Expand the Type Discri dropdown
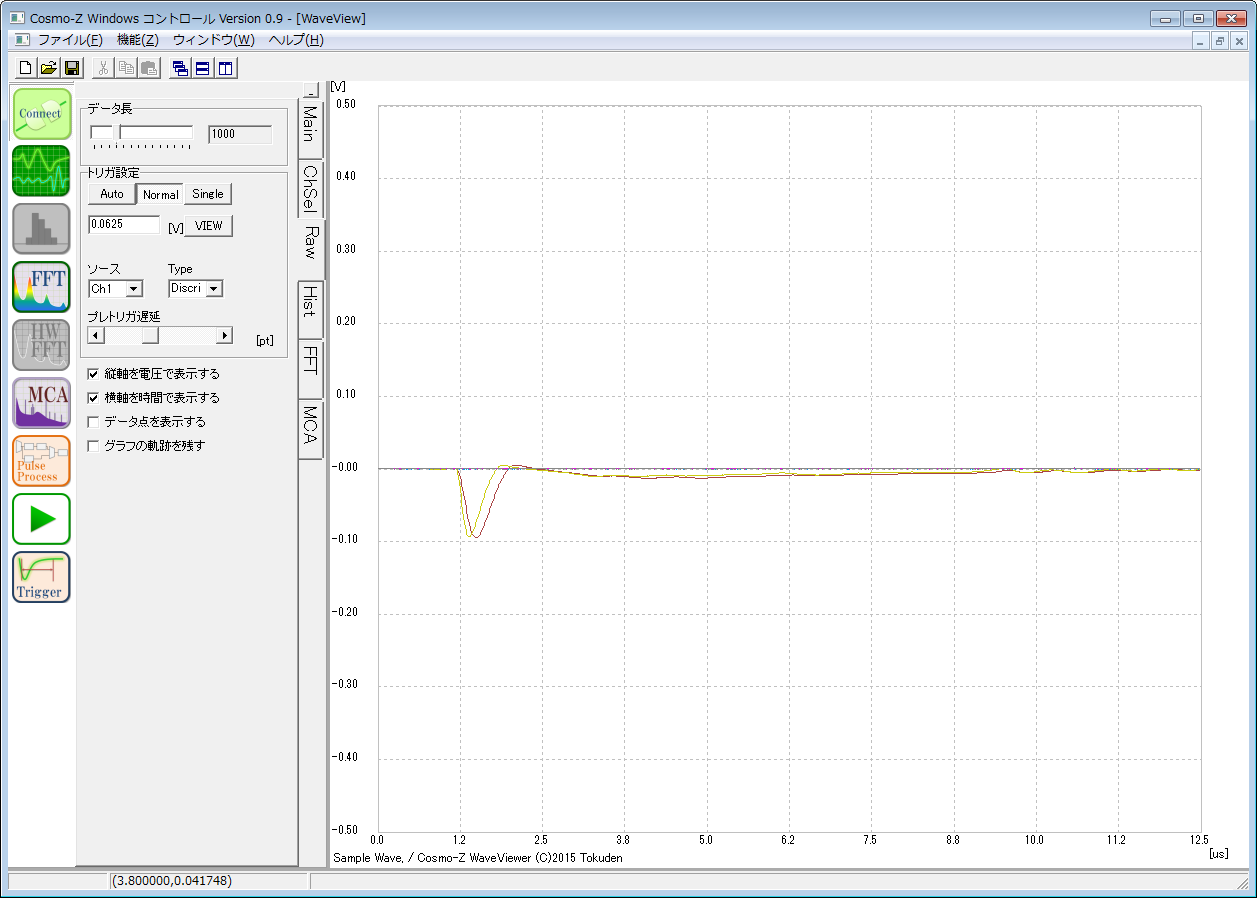This screenshot has width=1257, height=898. tap(214, 289)
